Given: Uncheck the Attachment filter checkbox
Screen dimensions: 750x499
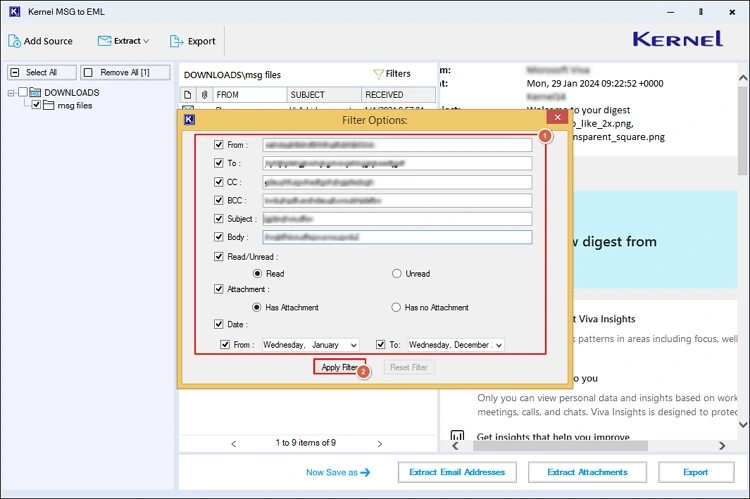Looking at the screenshot, I should [x=219, y=289].
